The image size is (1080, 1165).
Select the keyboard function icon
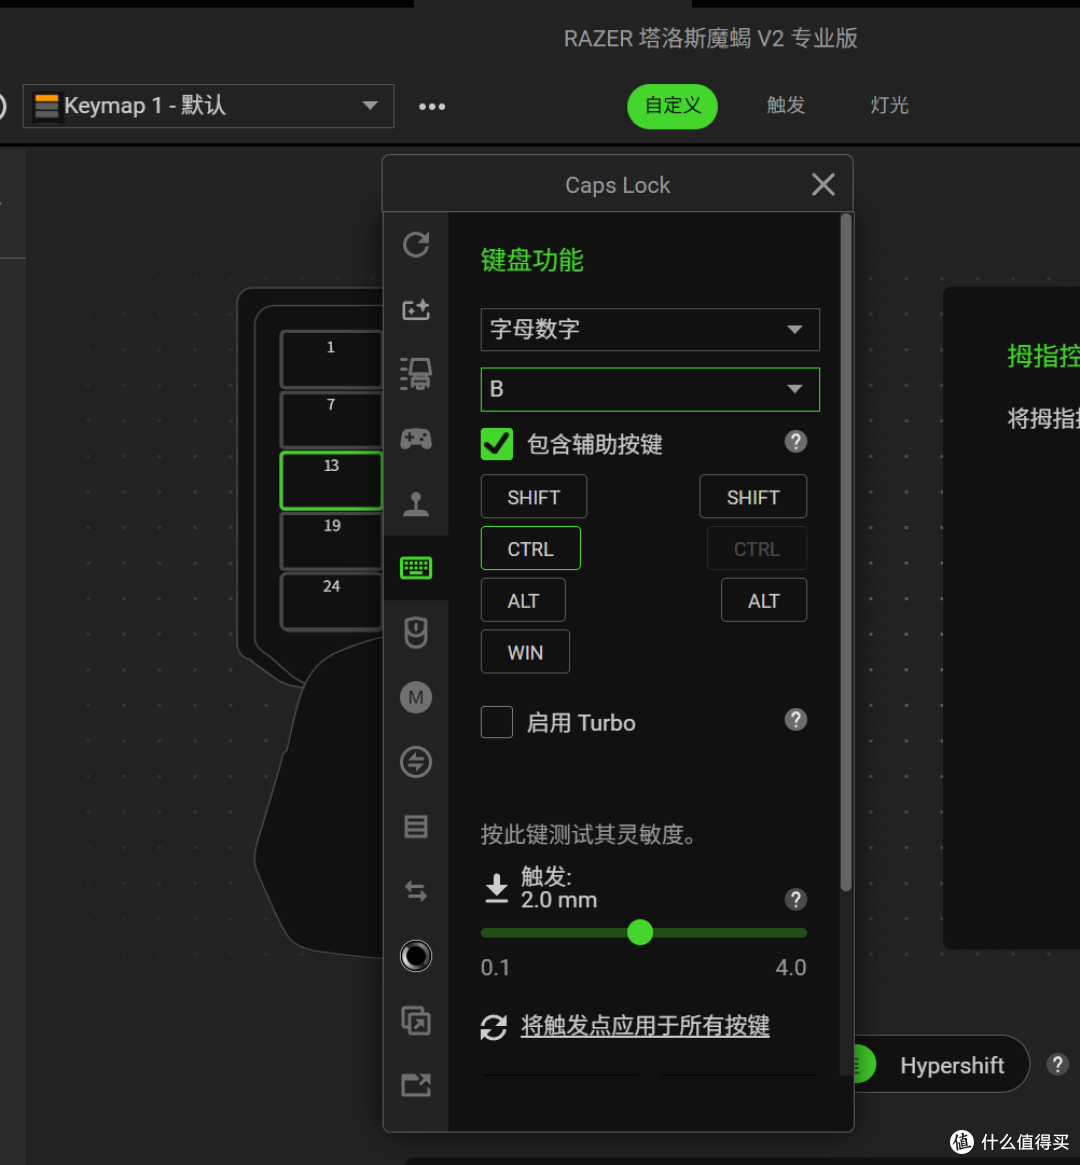[x=416, y=568]
